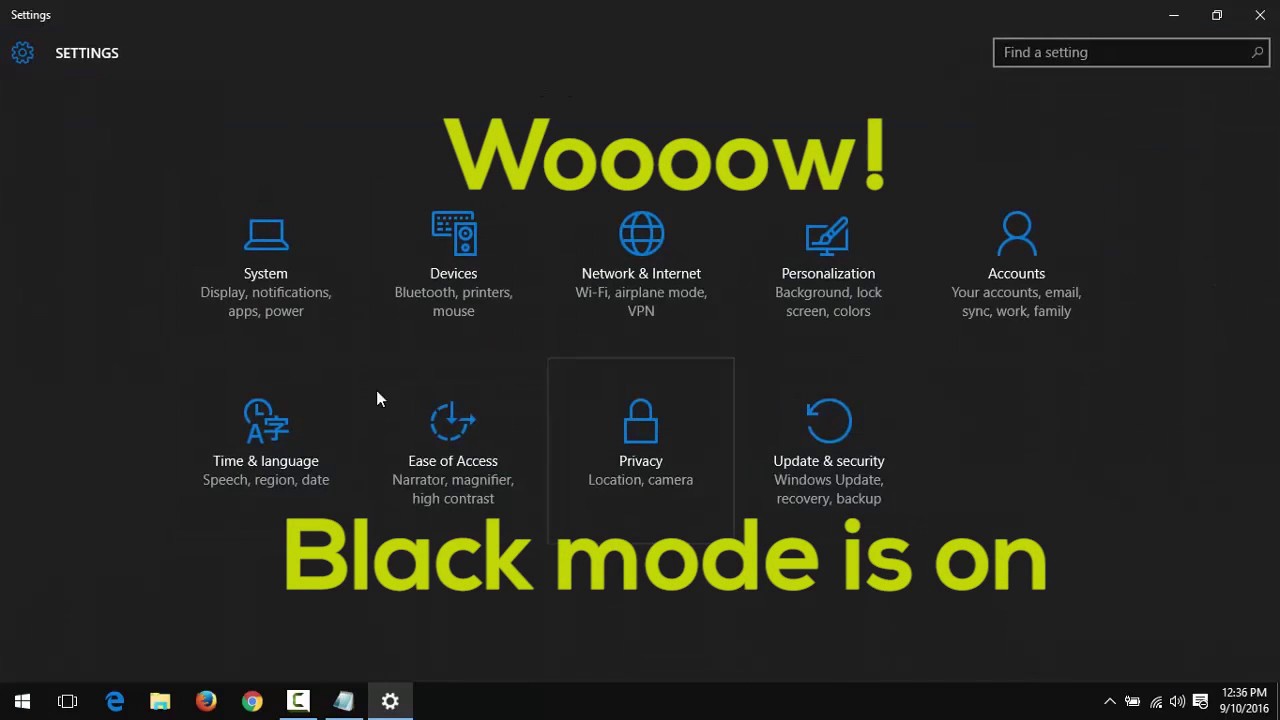Image resolution: width=1280 pixels, height=720 pixels.
Task: Launch Chrome from the taskbar
Action: click(x=251, y=701)
